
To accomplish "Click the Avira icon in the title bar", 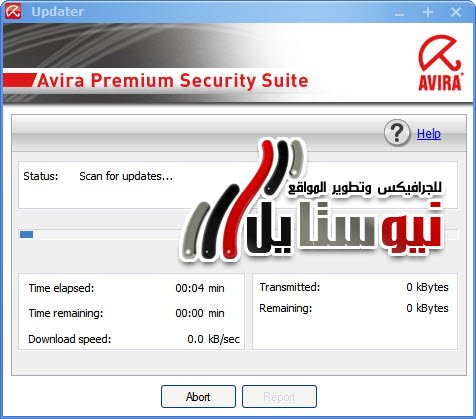I will (13, 11).
